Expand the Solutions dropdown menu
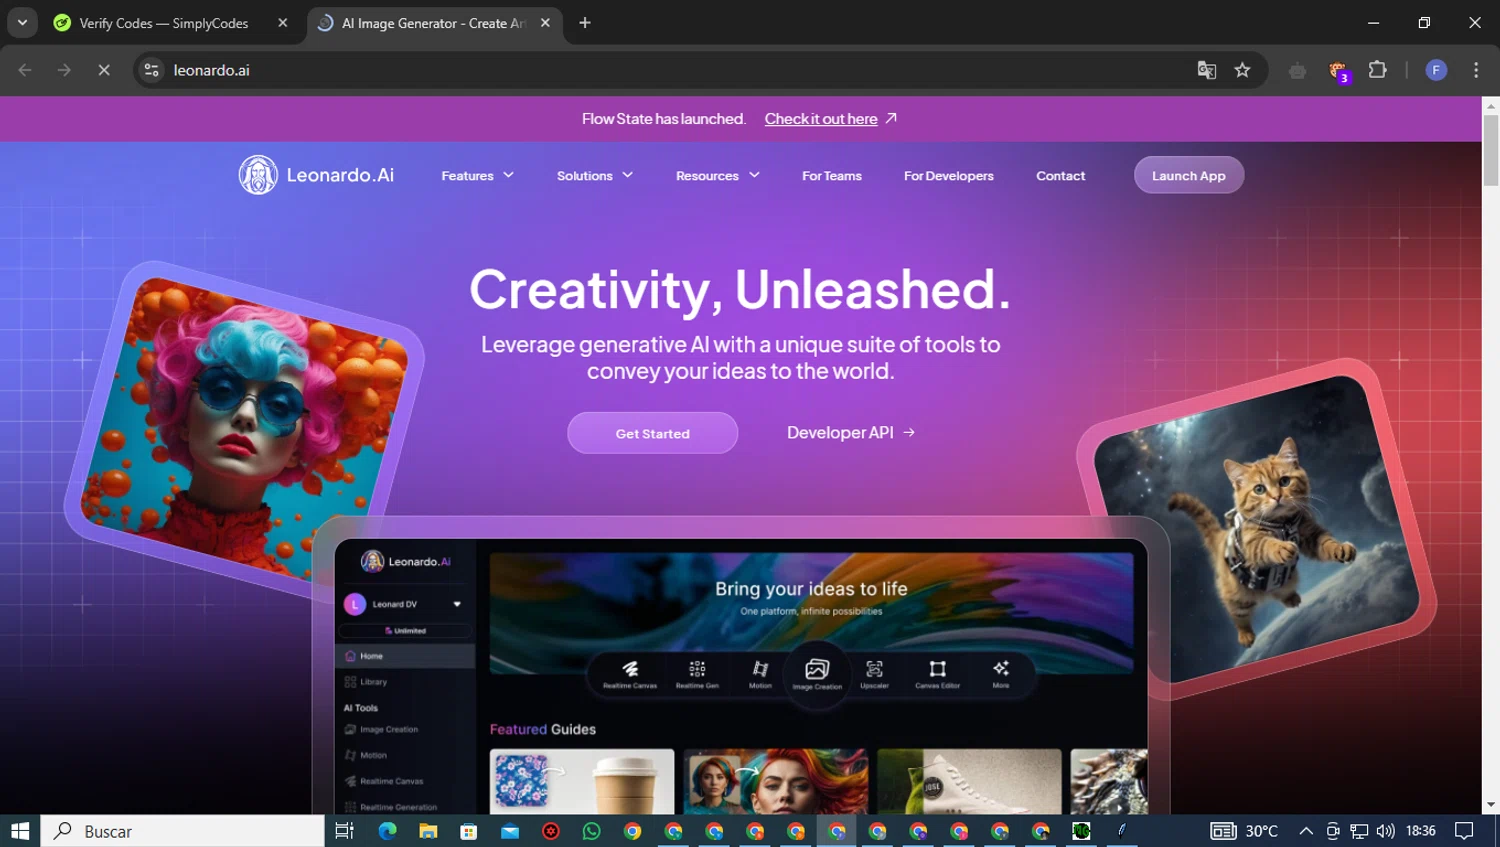The image size is (1500, 847). coord(595,176)
